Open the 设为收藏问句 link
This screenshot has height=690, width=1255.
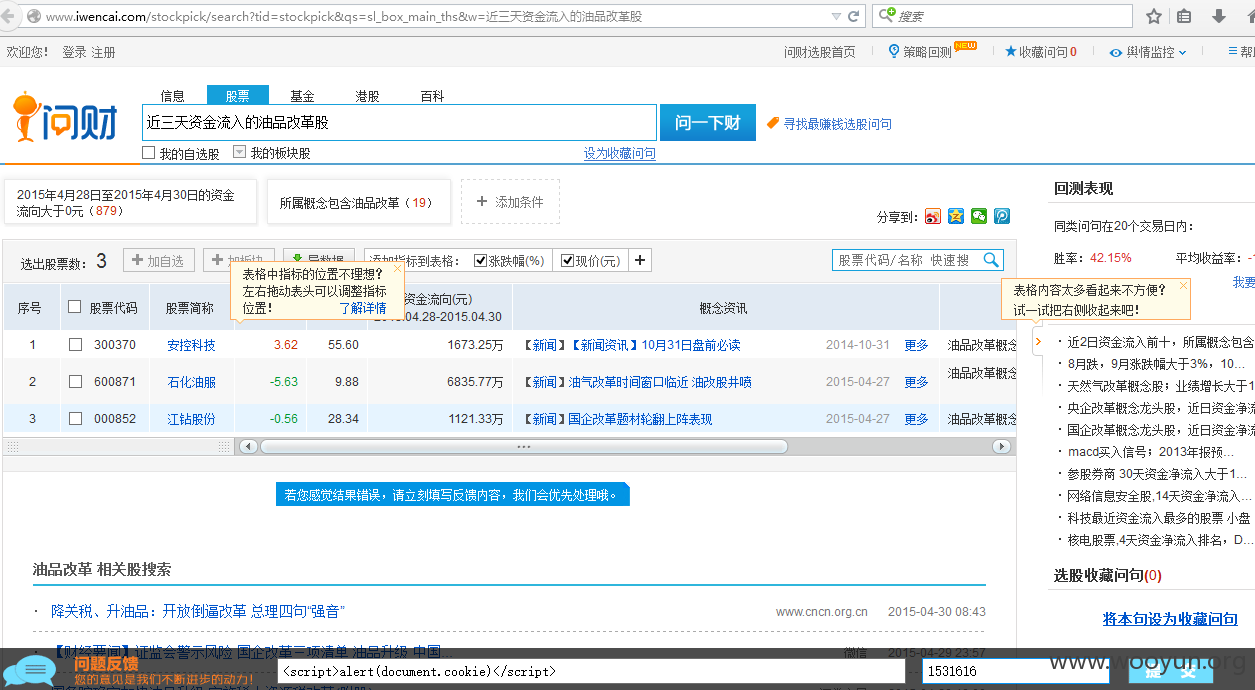coord(620,153)
